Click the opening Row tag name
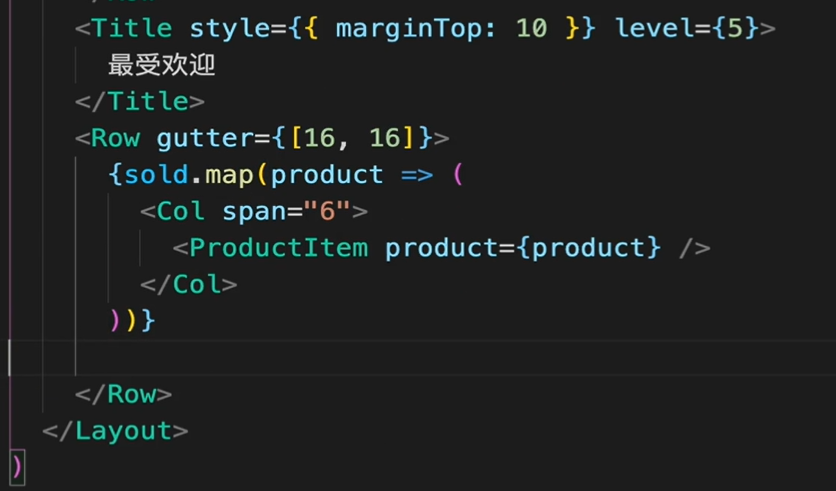 (116, 138)
